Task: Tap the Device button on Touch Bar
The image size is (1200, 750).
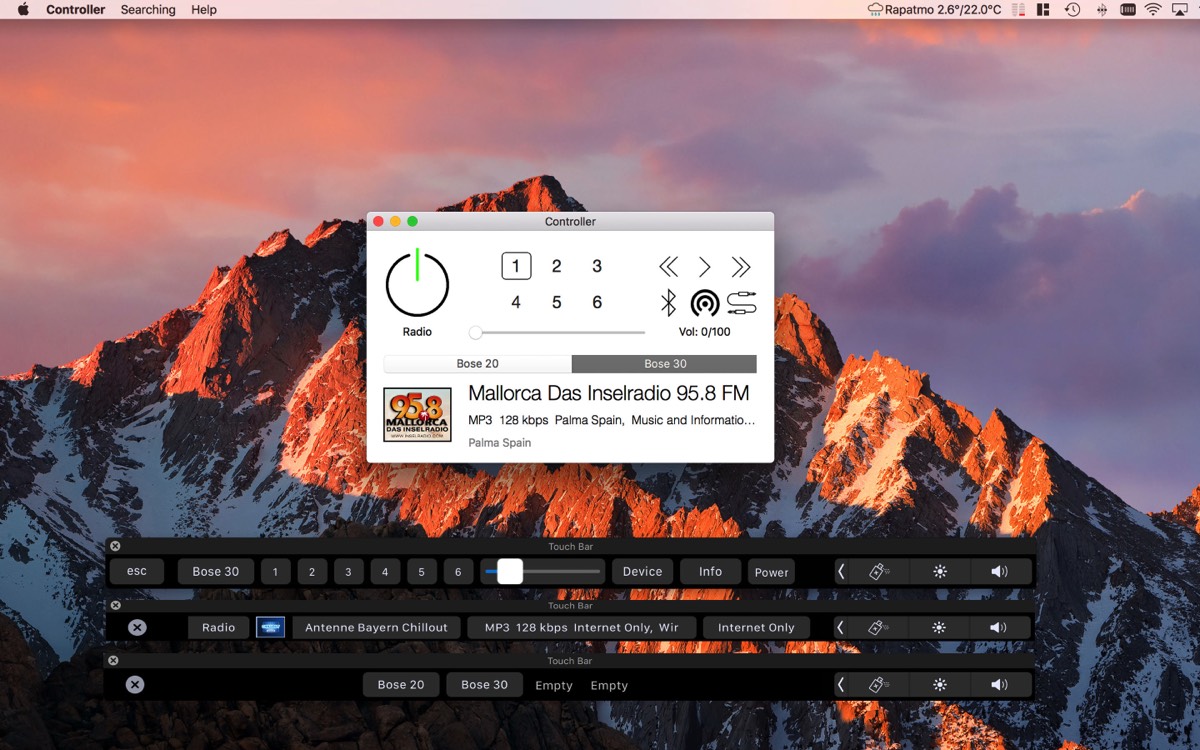Action: pyautogui.click(x=642, y=571)
